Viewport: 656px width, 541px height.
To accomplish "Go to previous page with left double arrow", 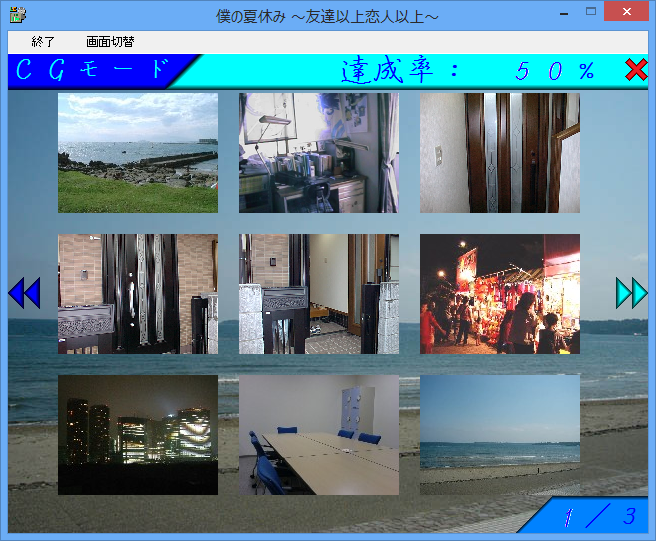I will (x=23, y=293).
